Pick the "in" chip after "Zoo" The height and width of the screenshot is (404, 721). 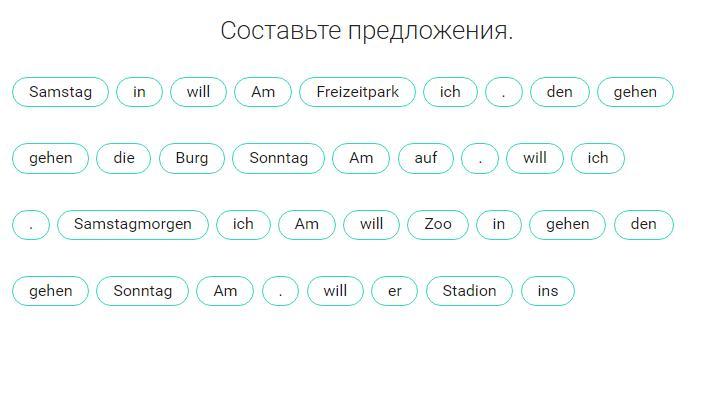pos(499,224)
